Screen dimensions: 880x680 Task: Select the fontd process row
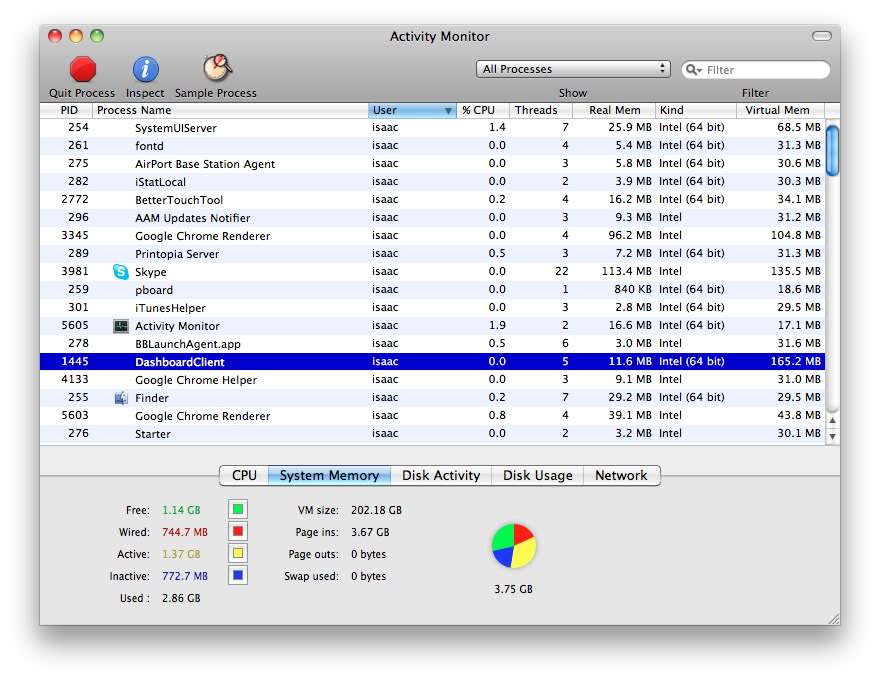(432, 145)
